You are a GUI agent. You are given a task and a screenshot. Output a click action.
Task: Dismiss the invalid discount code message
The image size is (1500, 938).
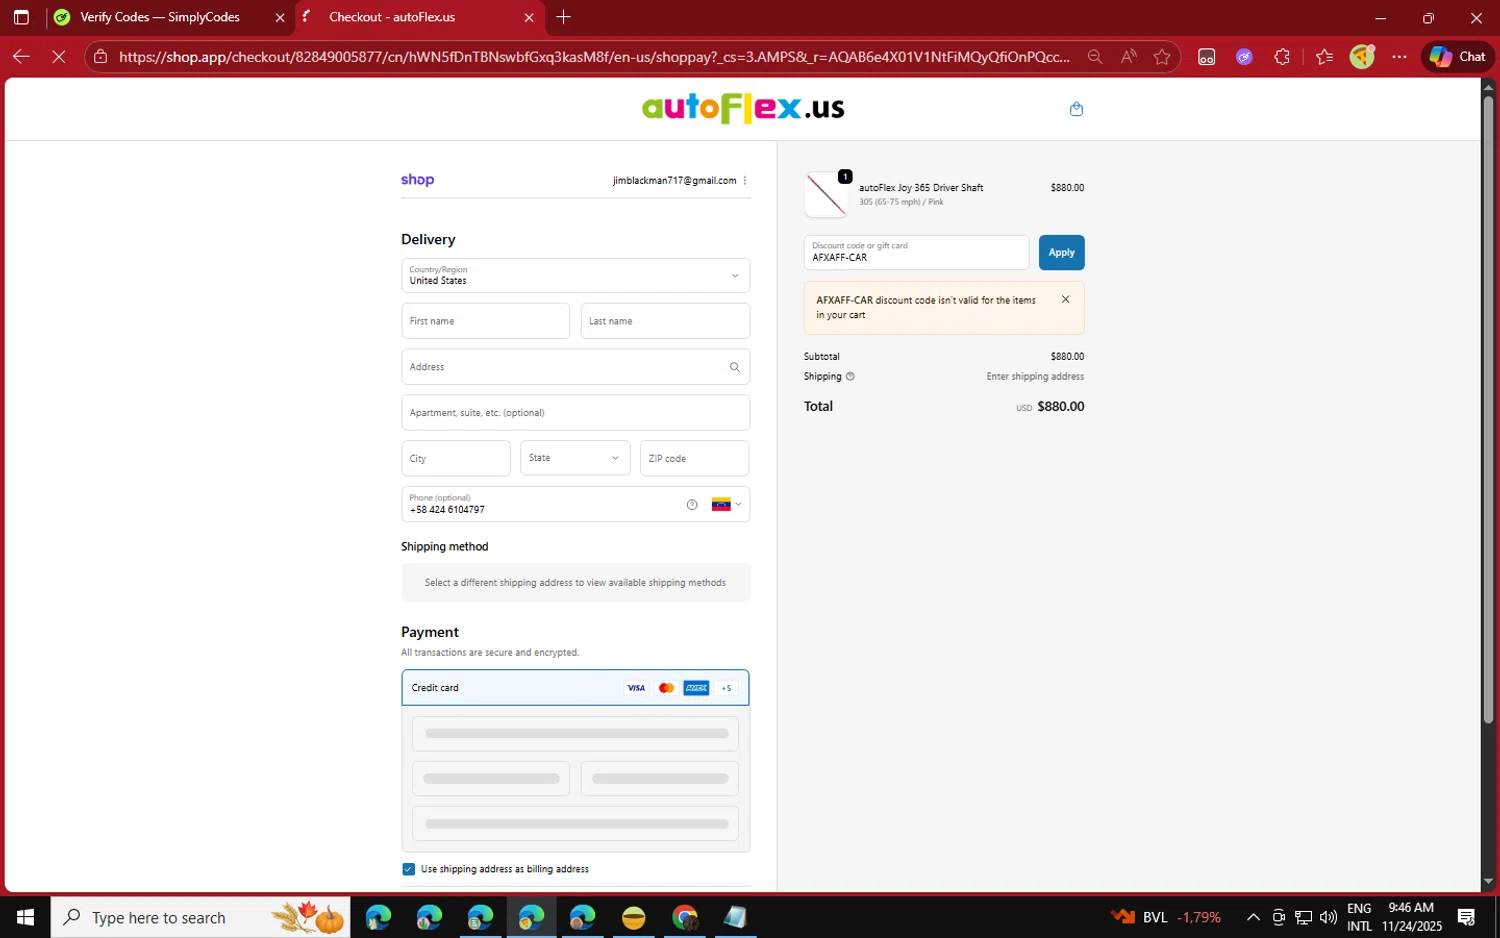click(1065, 300)
